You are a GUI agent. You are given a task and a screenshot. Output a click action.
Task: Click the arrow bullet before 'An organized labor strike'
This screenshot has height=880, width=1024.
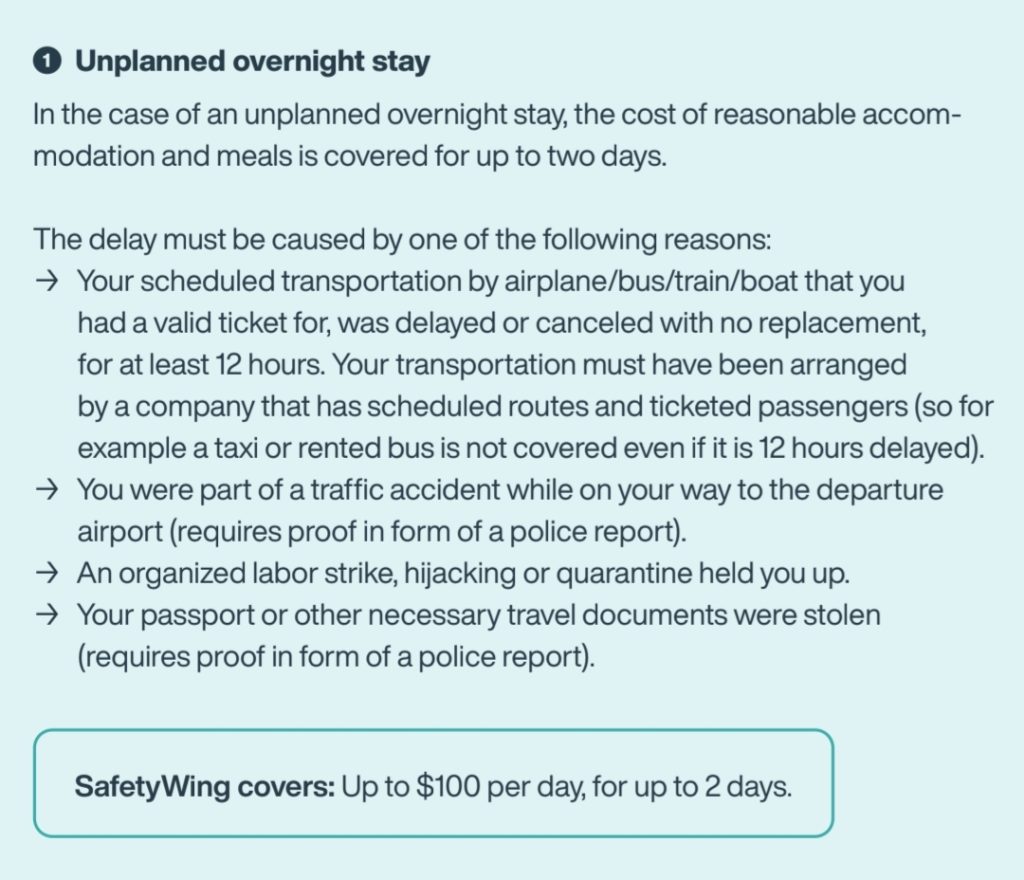tap(45, 575)
